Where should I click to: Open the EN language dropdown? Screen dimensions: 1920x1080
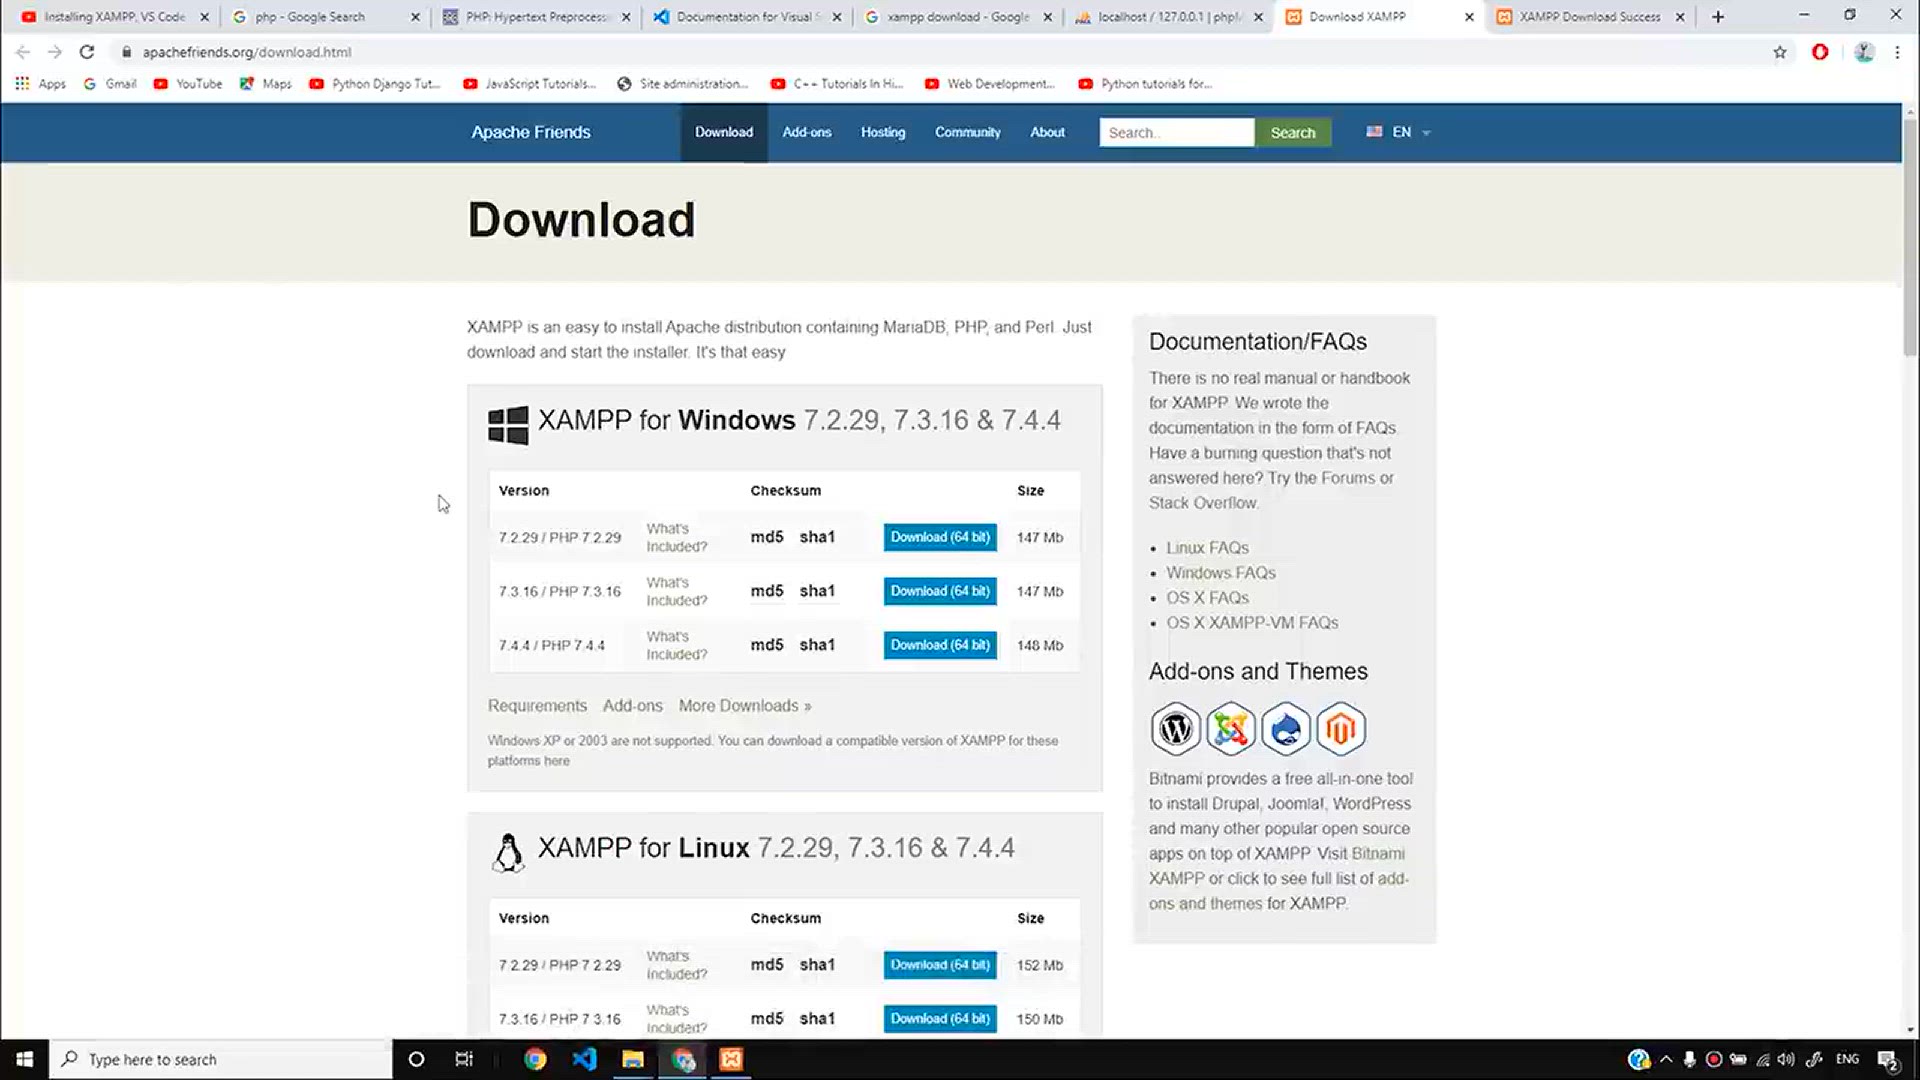click(1399, 132)
